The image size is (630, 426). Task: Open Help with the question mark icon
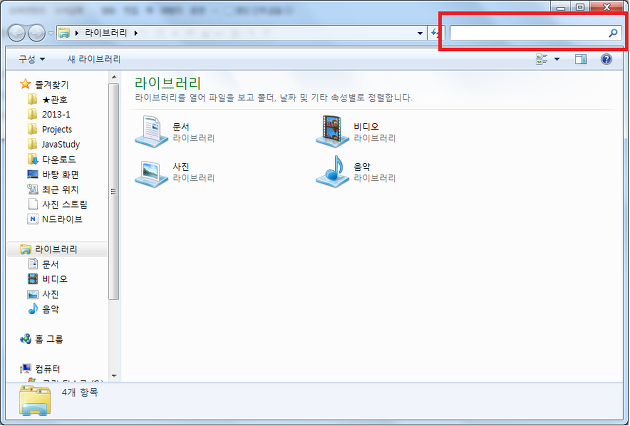[606, 59]
